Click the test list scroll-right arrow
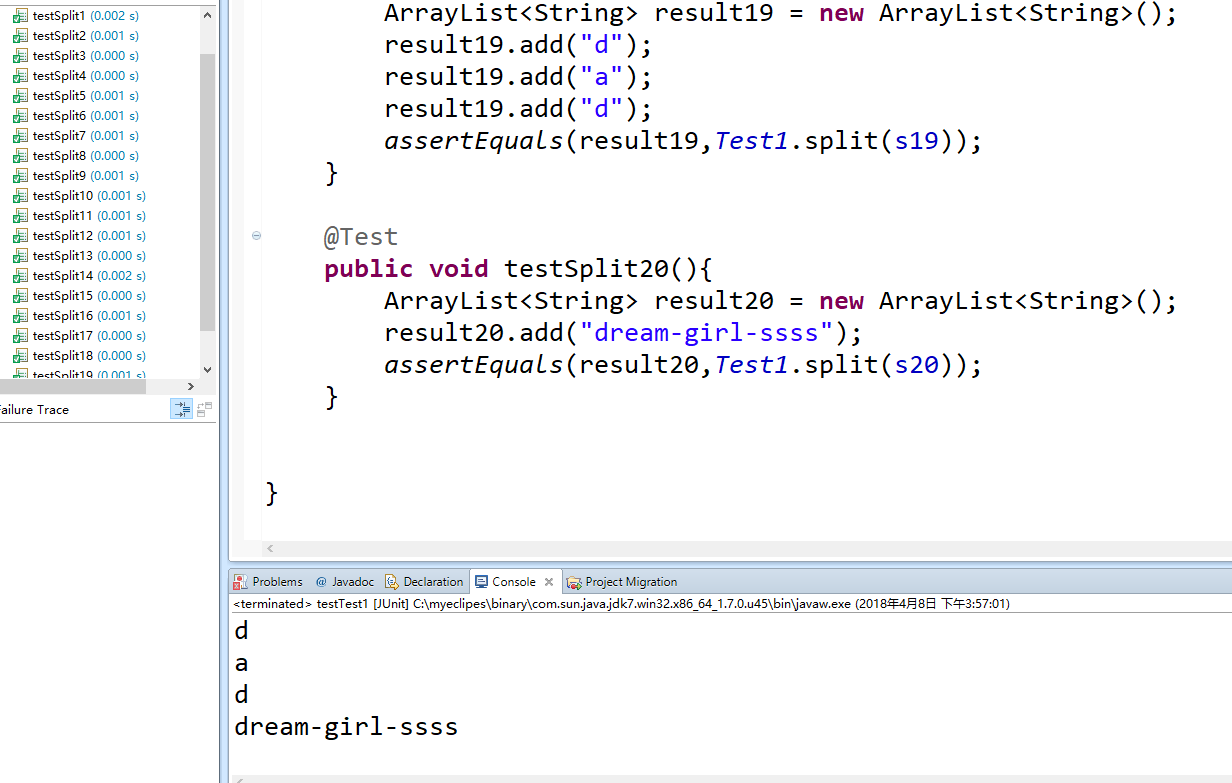Viewport: 1232px width, 783px height. [x=191, y=387]
